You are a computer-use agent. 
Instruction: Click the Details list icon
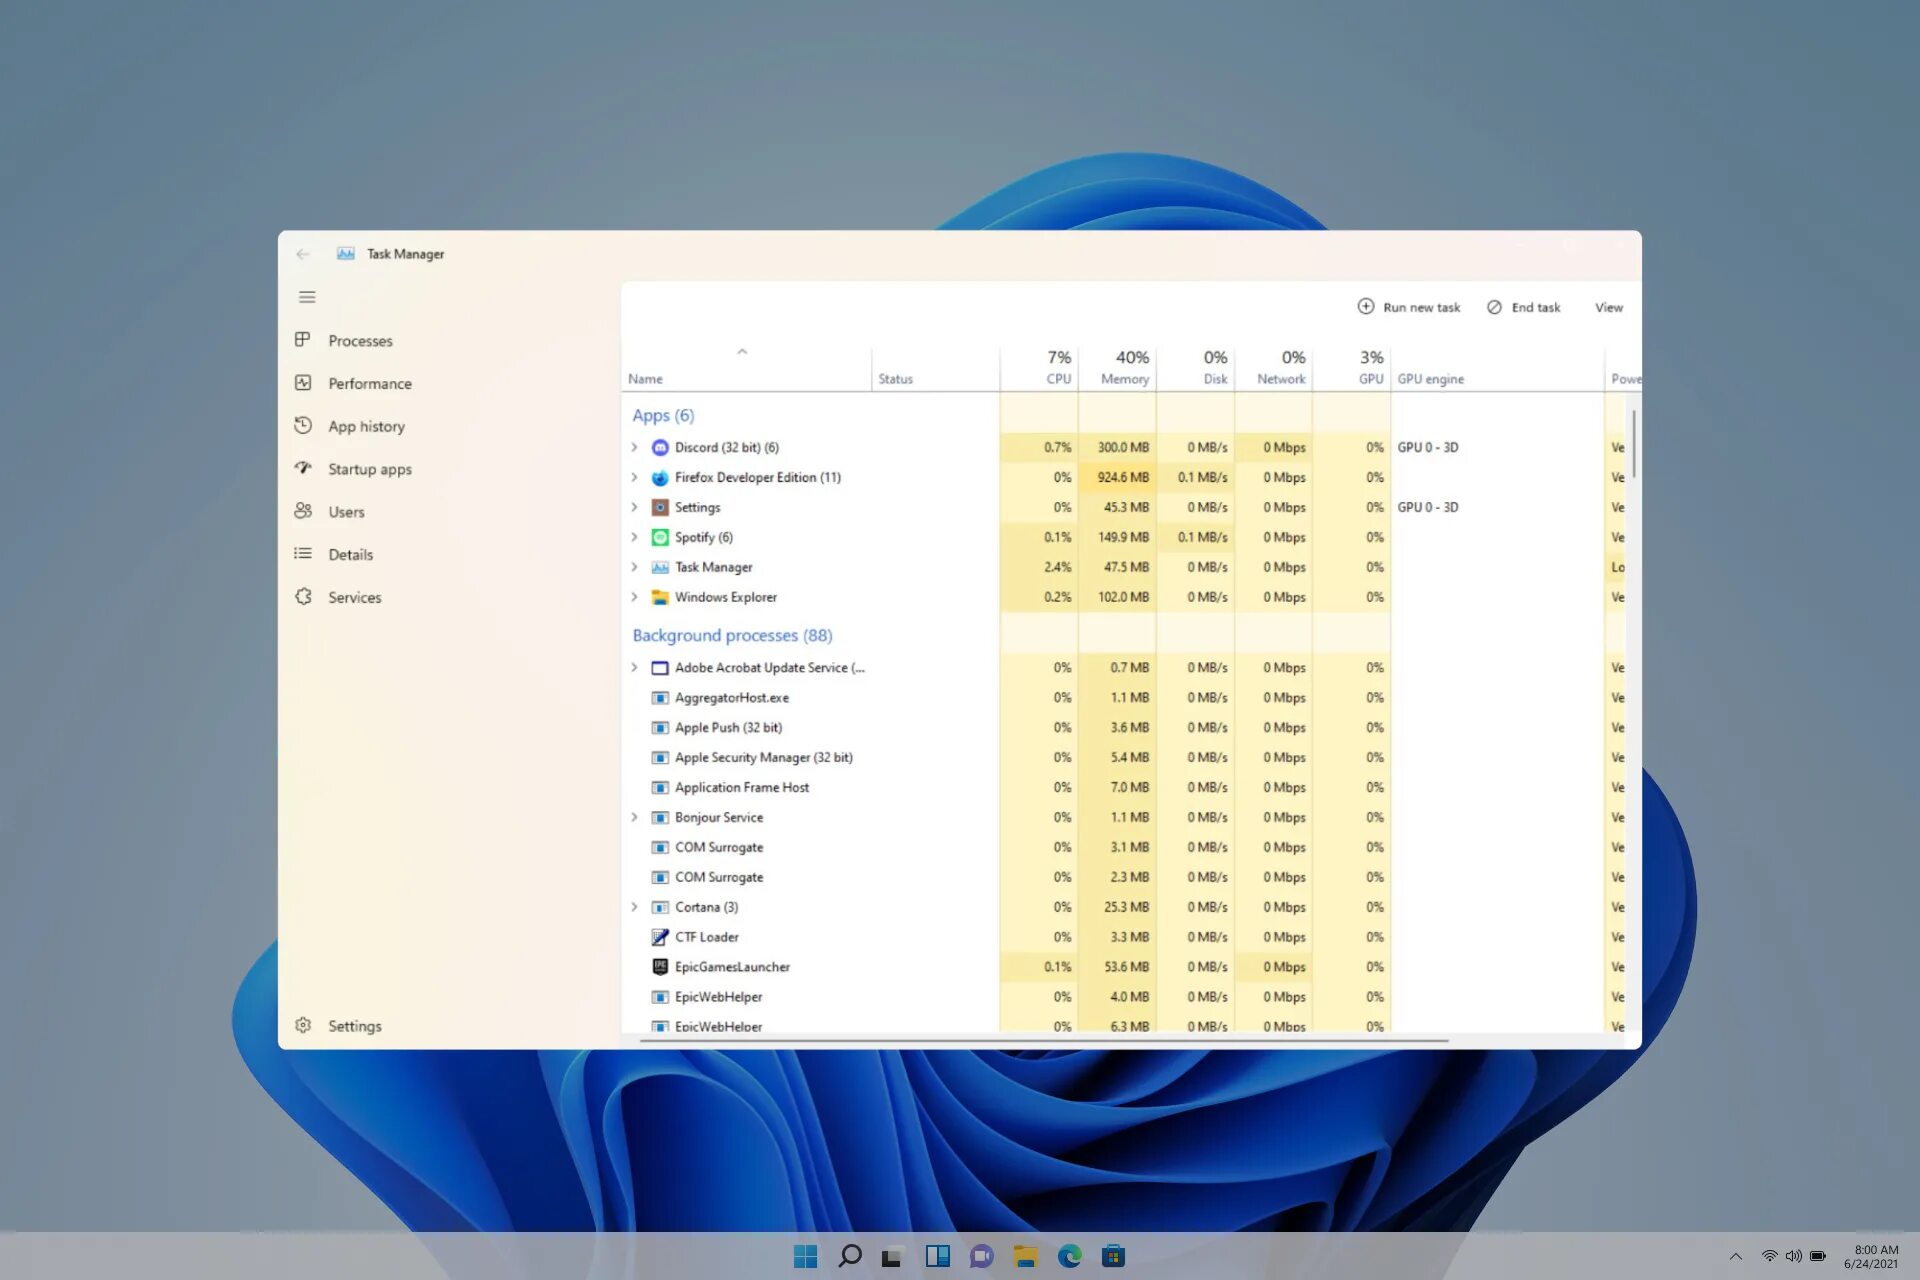pyautogui.click(x=303, y=554)
